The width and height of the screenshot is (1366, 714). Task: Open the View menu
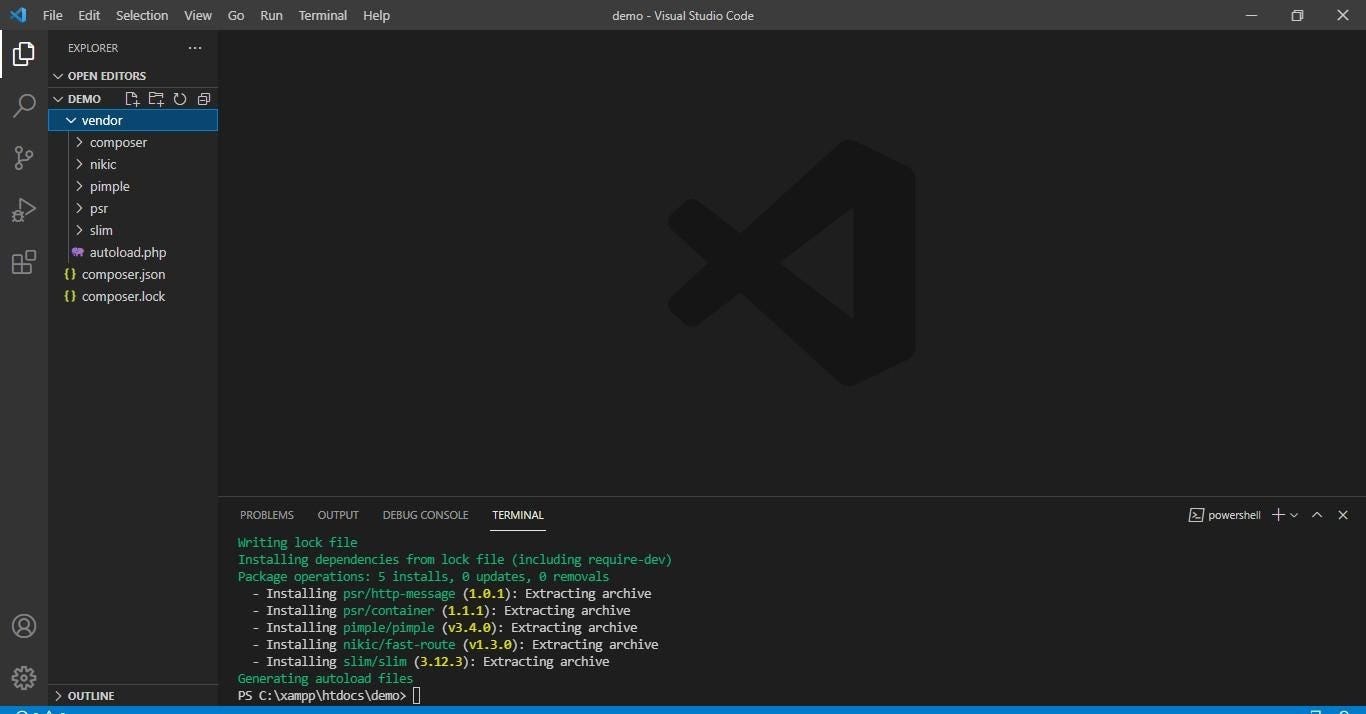(x=198, y=15)
